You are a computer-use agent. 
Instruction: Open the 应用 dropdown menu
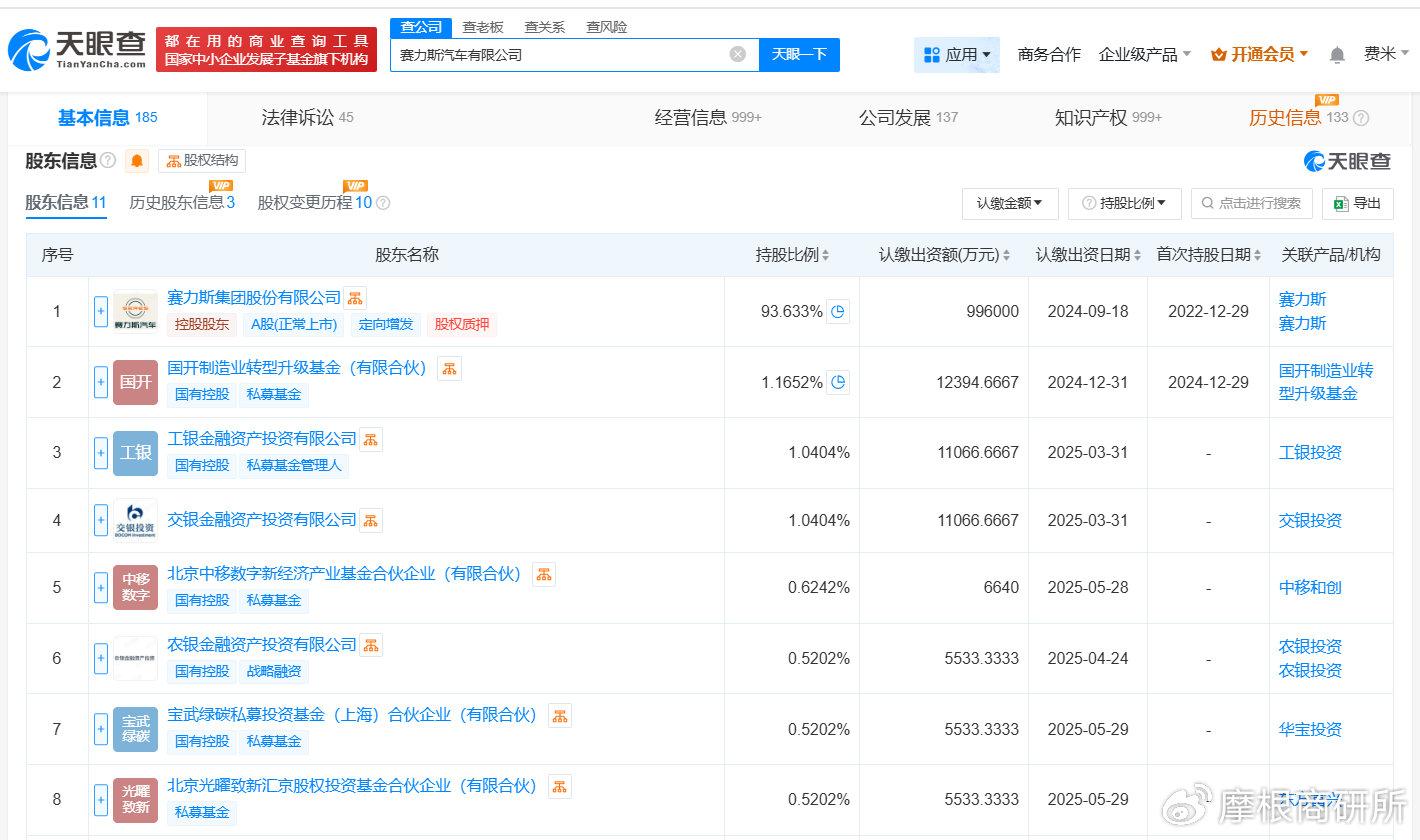point(957,55)
